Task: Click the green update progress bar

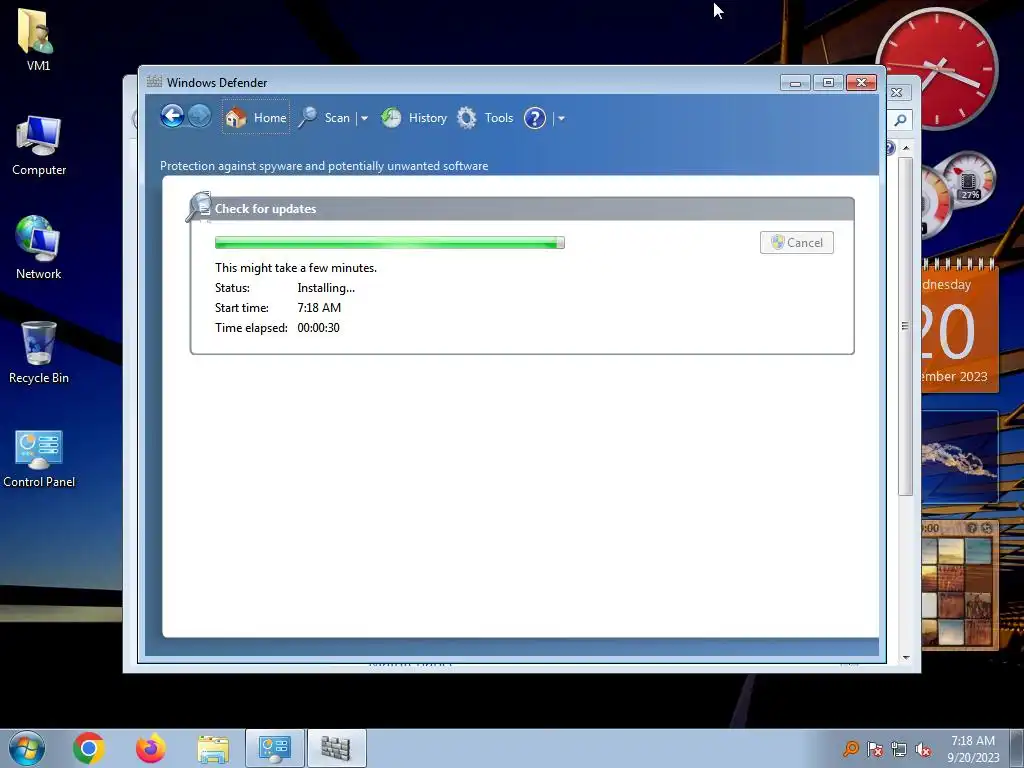Action: tap(390, 243)
